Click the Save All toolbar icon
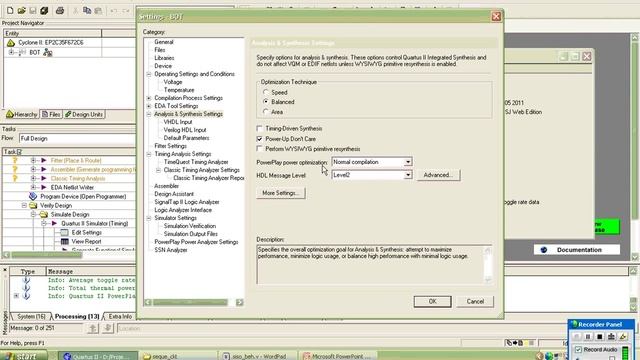This screenshot has width=640, height=360. click(44, 11)
